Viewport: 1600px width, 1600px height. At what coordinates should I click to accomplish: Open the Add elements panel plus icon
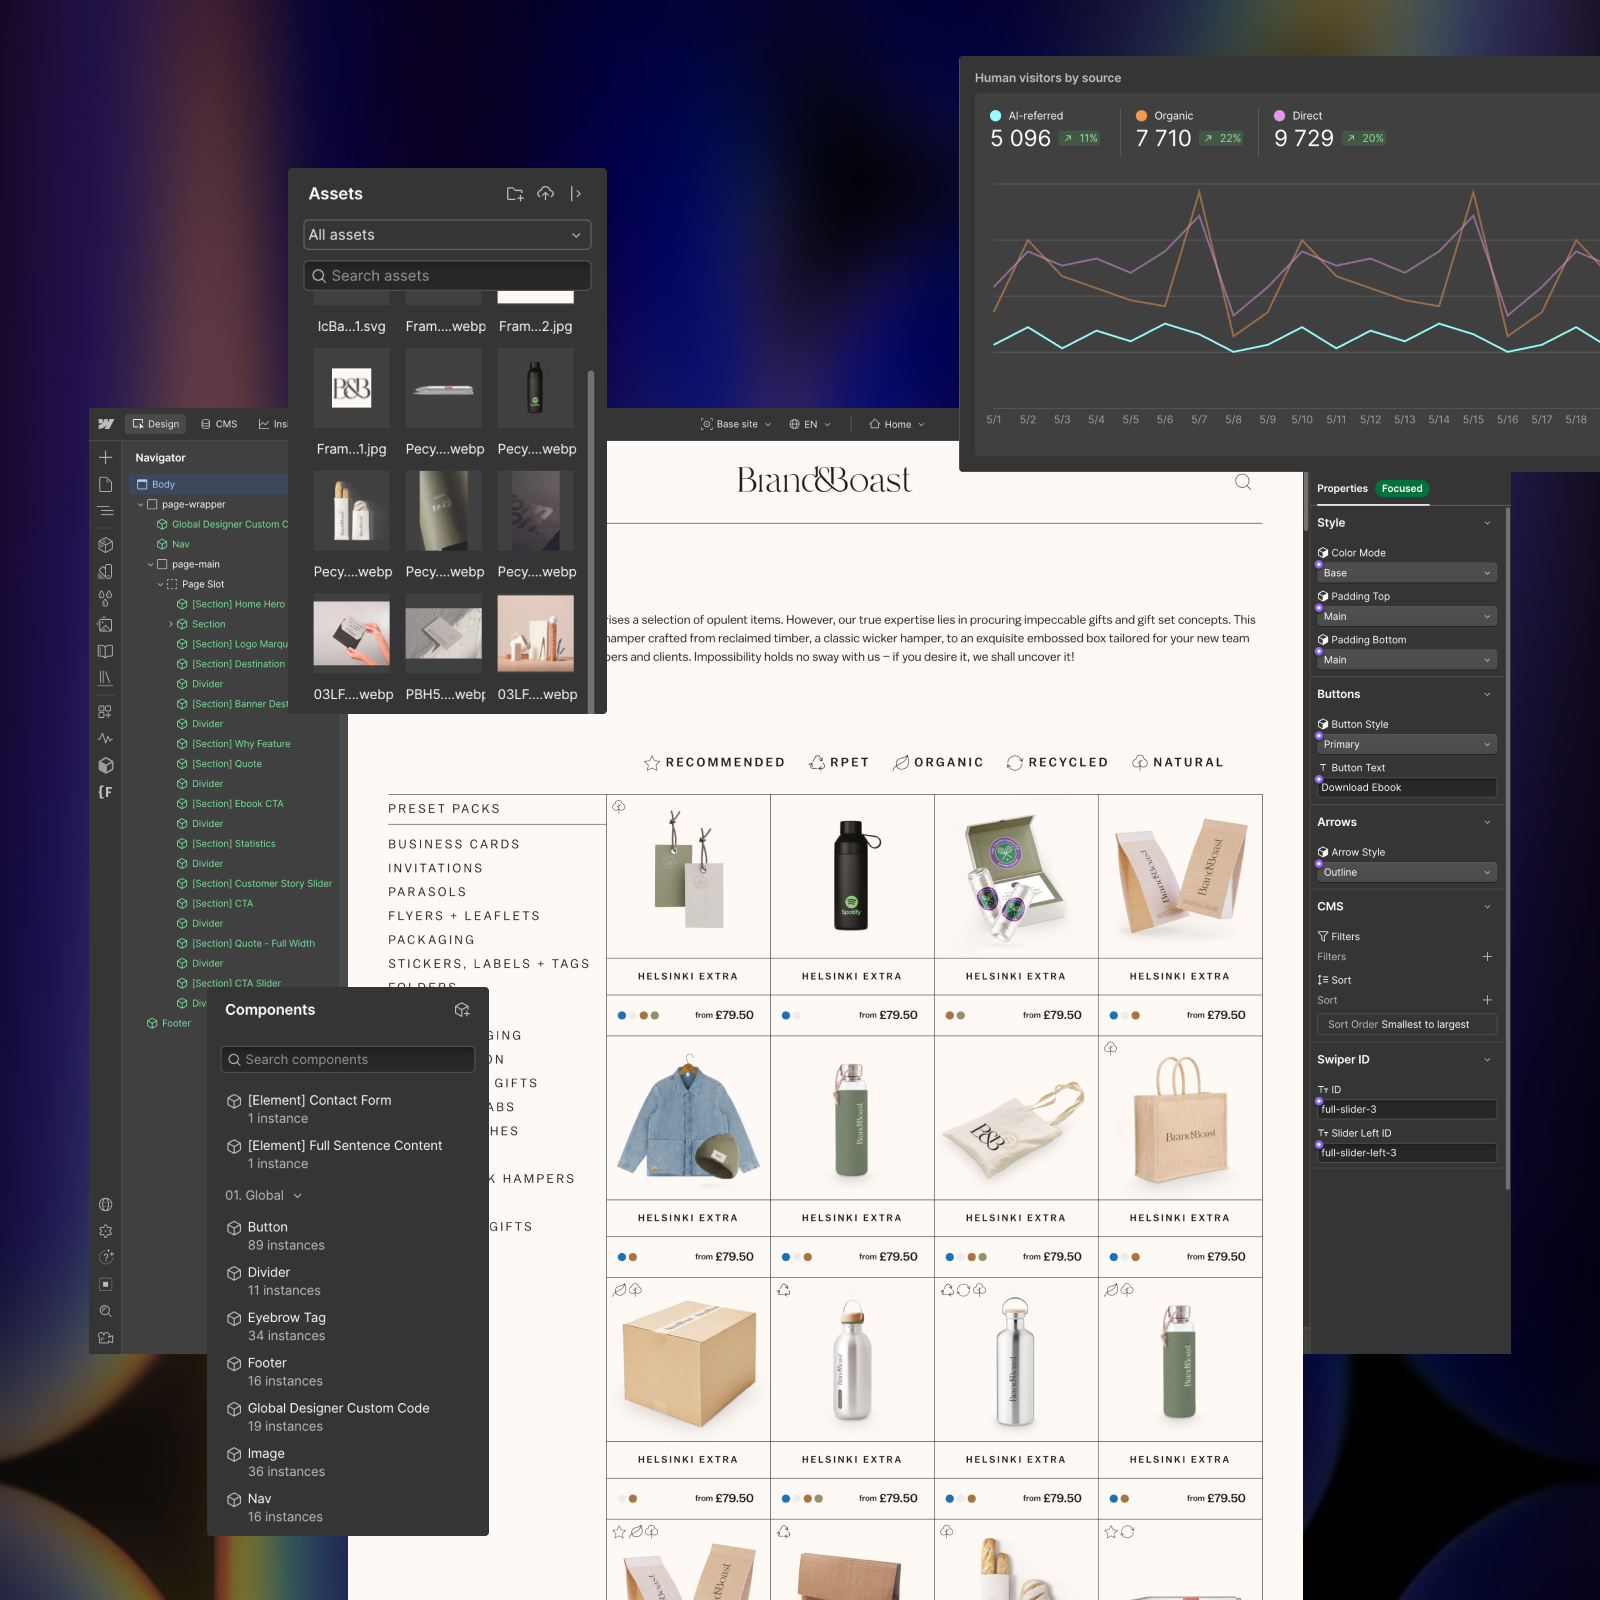[105, 457]
